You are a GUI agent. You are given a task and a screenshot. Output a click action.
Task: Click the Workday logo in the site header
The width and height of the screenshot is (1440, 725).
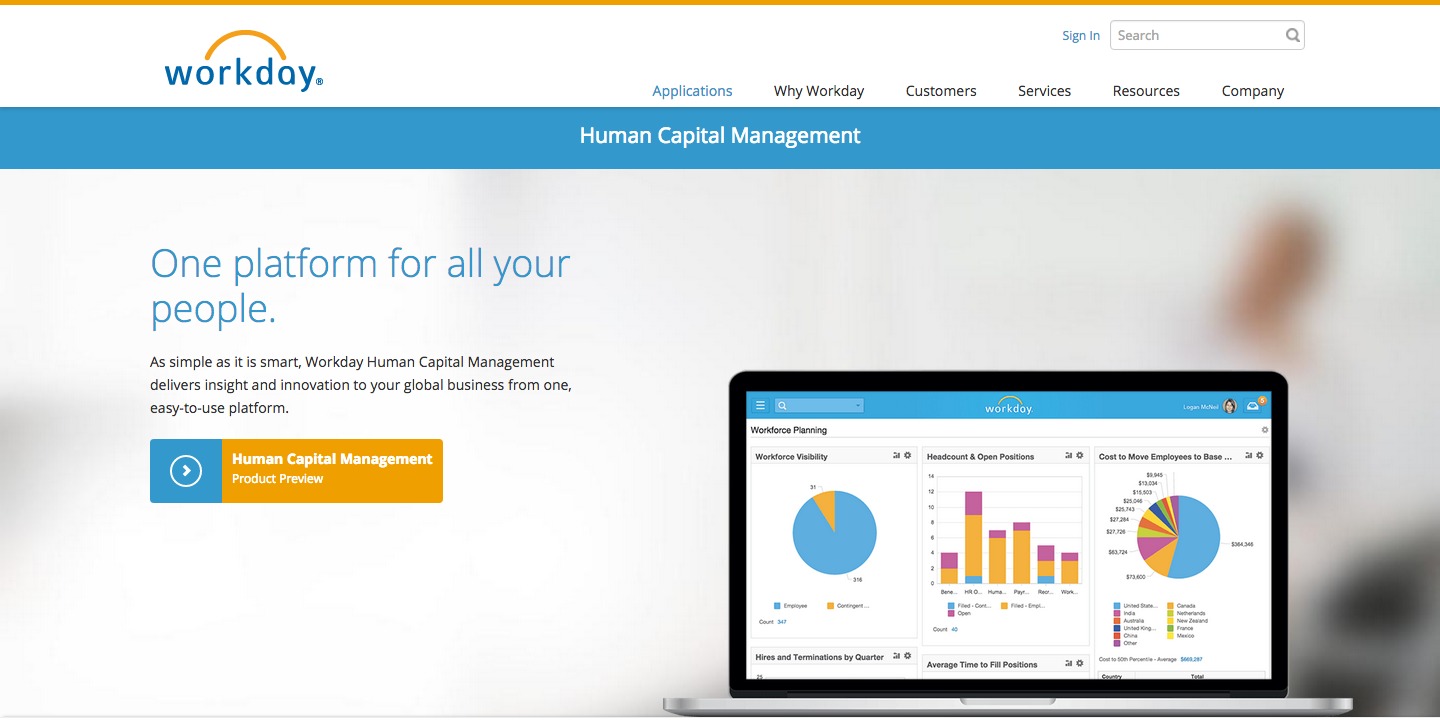coord(244,61)
